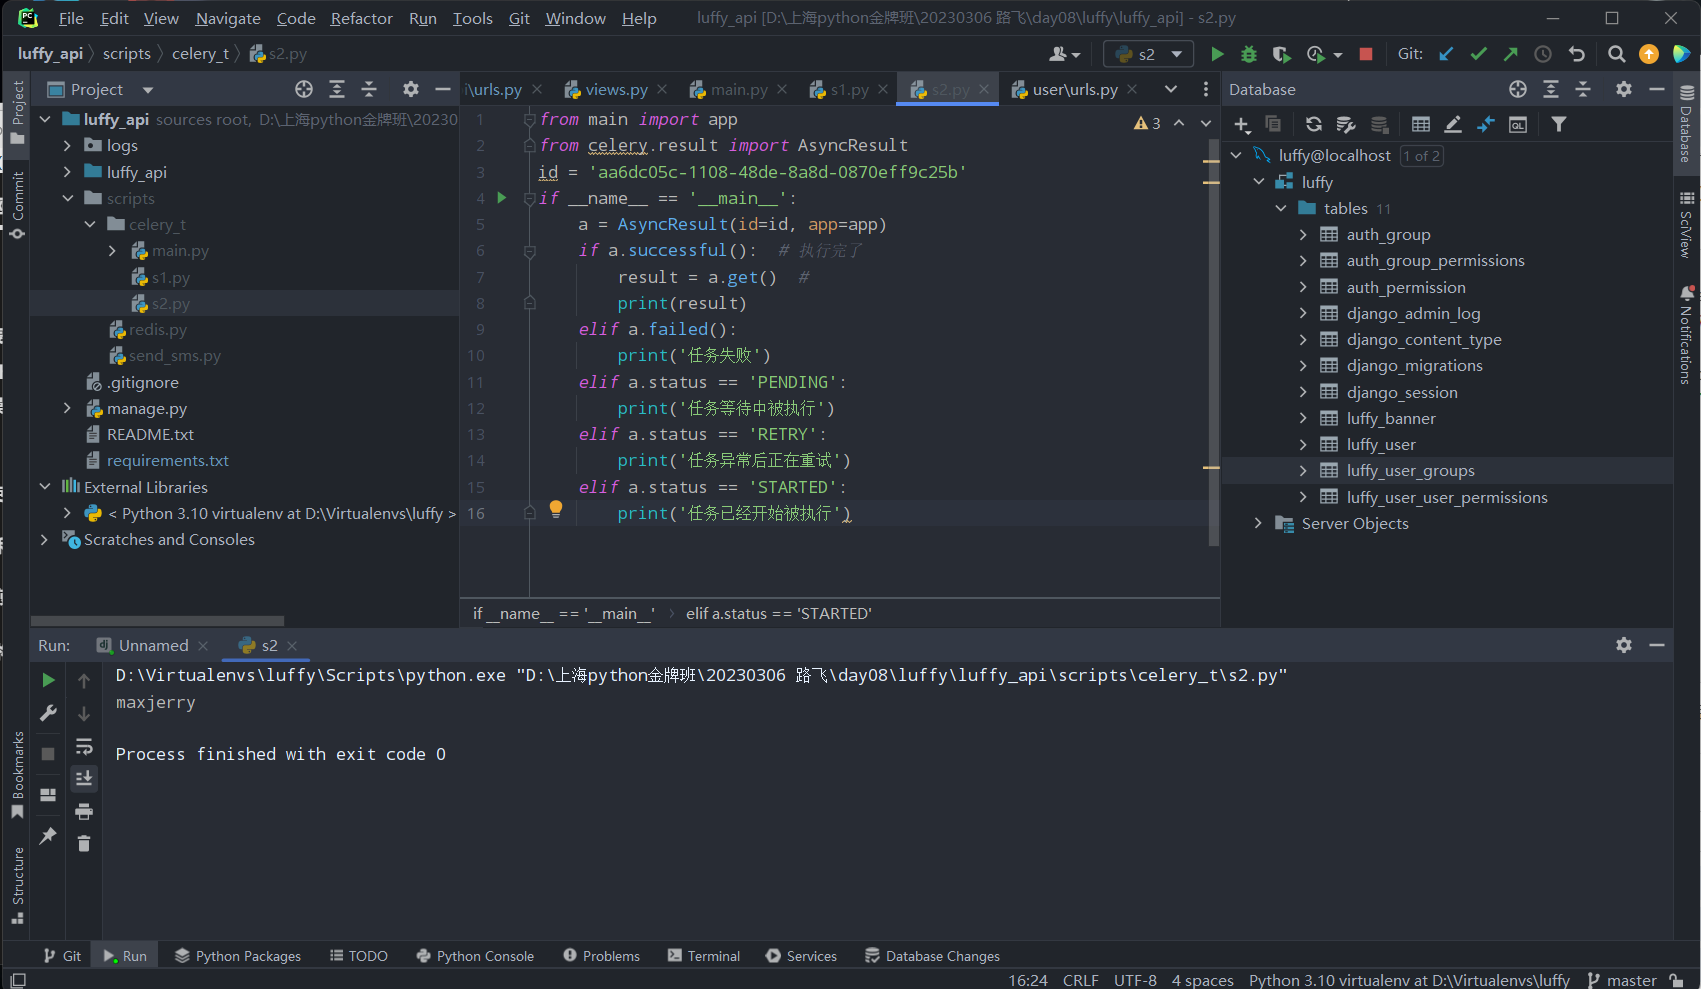The image size is (1701, 989).
Task: Show Git history clock icon
Action: coord(1543,54)
